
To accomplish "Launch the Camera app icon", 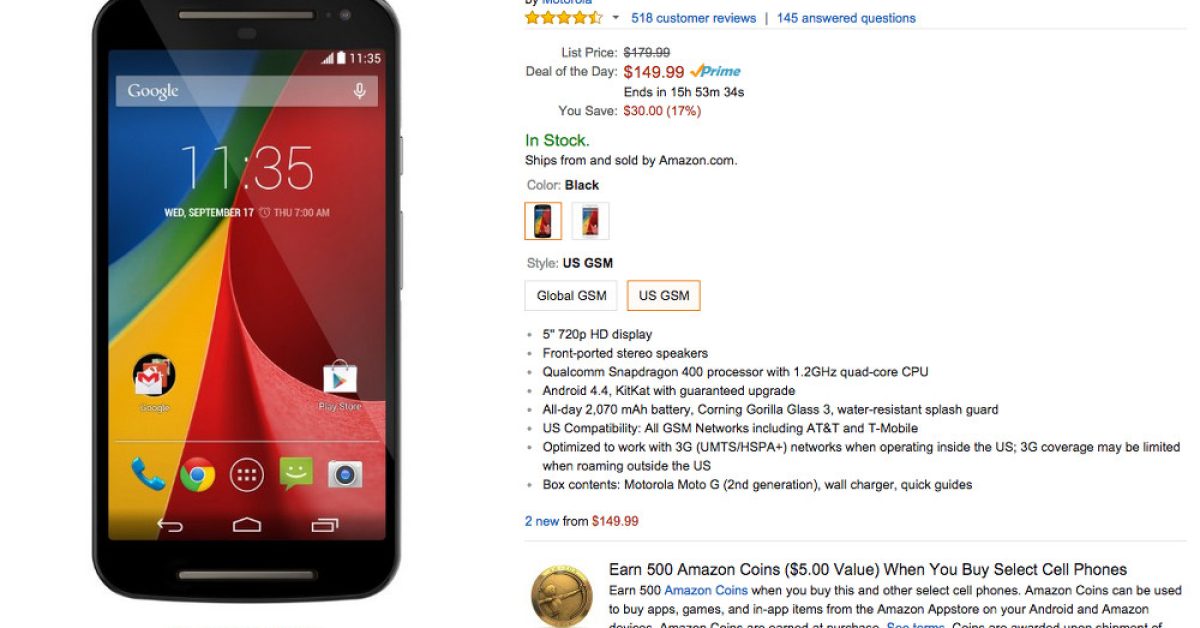I will [345, 474].
